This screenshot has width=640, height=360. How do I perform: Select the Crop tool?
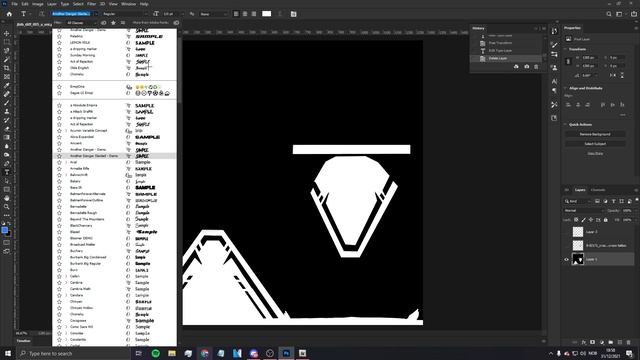click(x=7, y=68)
